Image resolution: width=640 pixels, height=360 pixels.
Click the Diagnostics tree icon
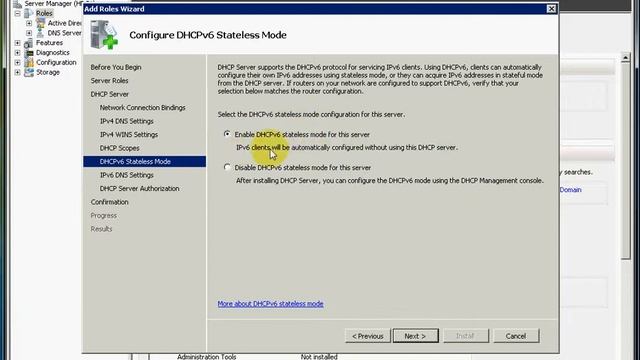[x=29, y=53]
